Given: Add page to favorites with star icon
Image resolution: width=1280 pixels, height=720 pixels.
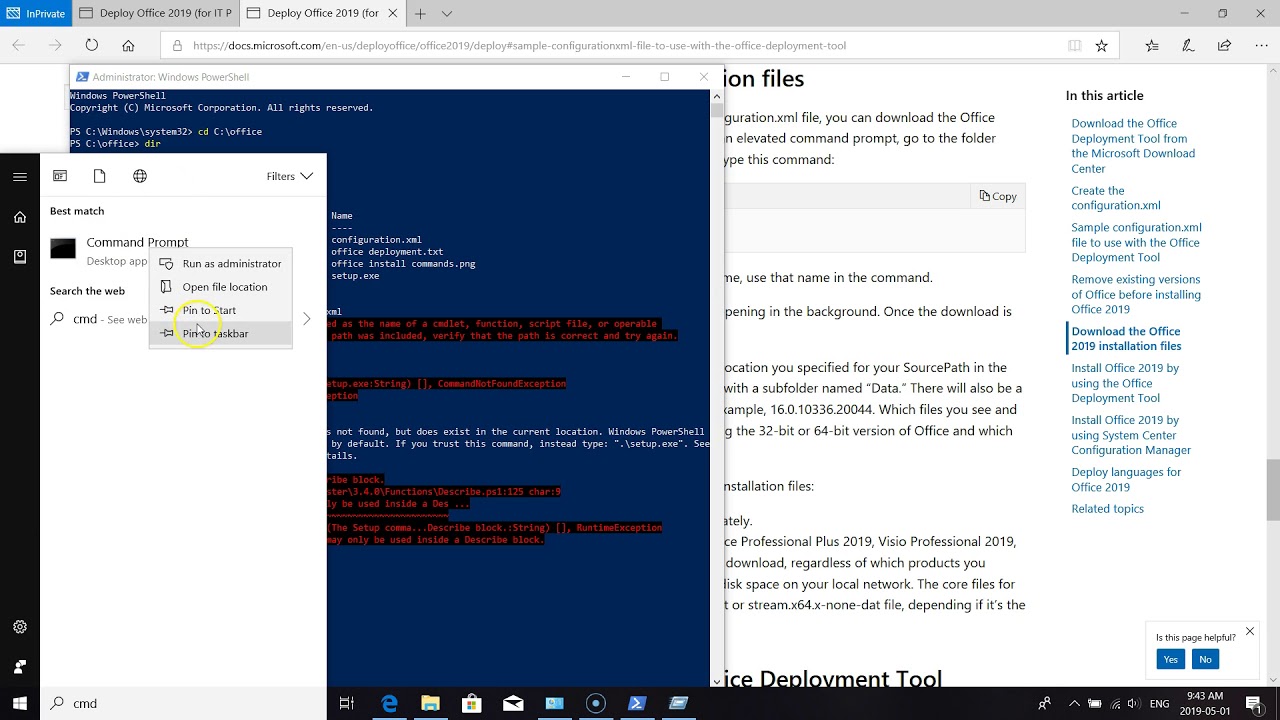Looking at the screenshot, I should coord(1101,45).
